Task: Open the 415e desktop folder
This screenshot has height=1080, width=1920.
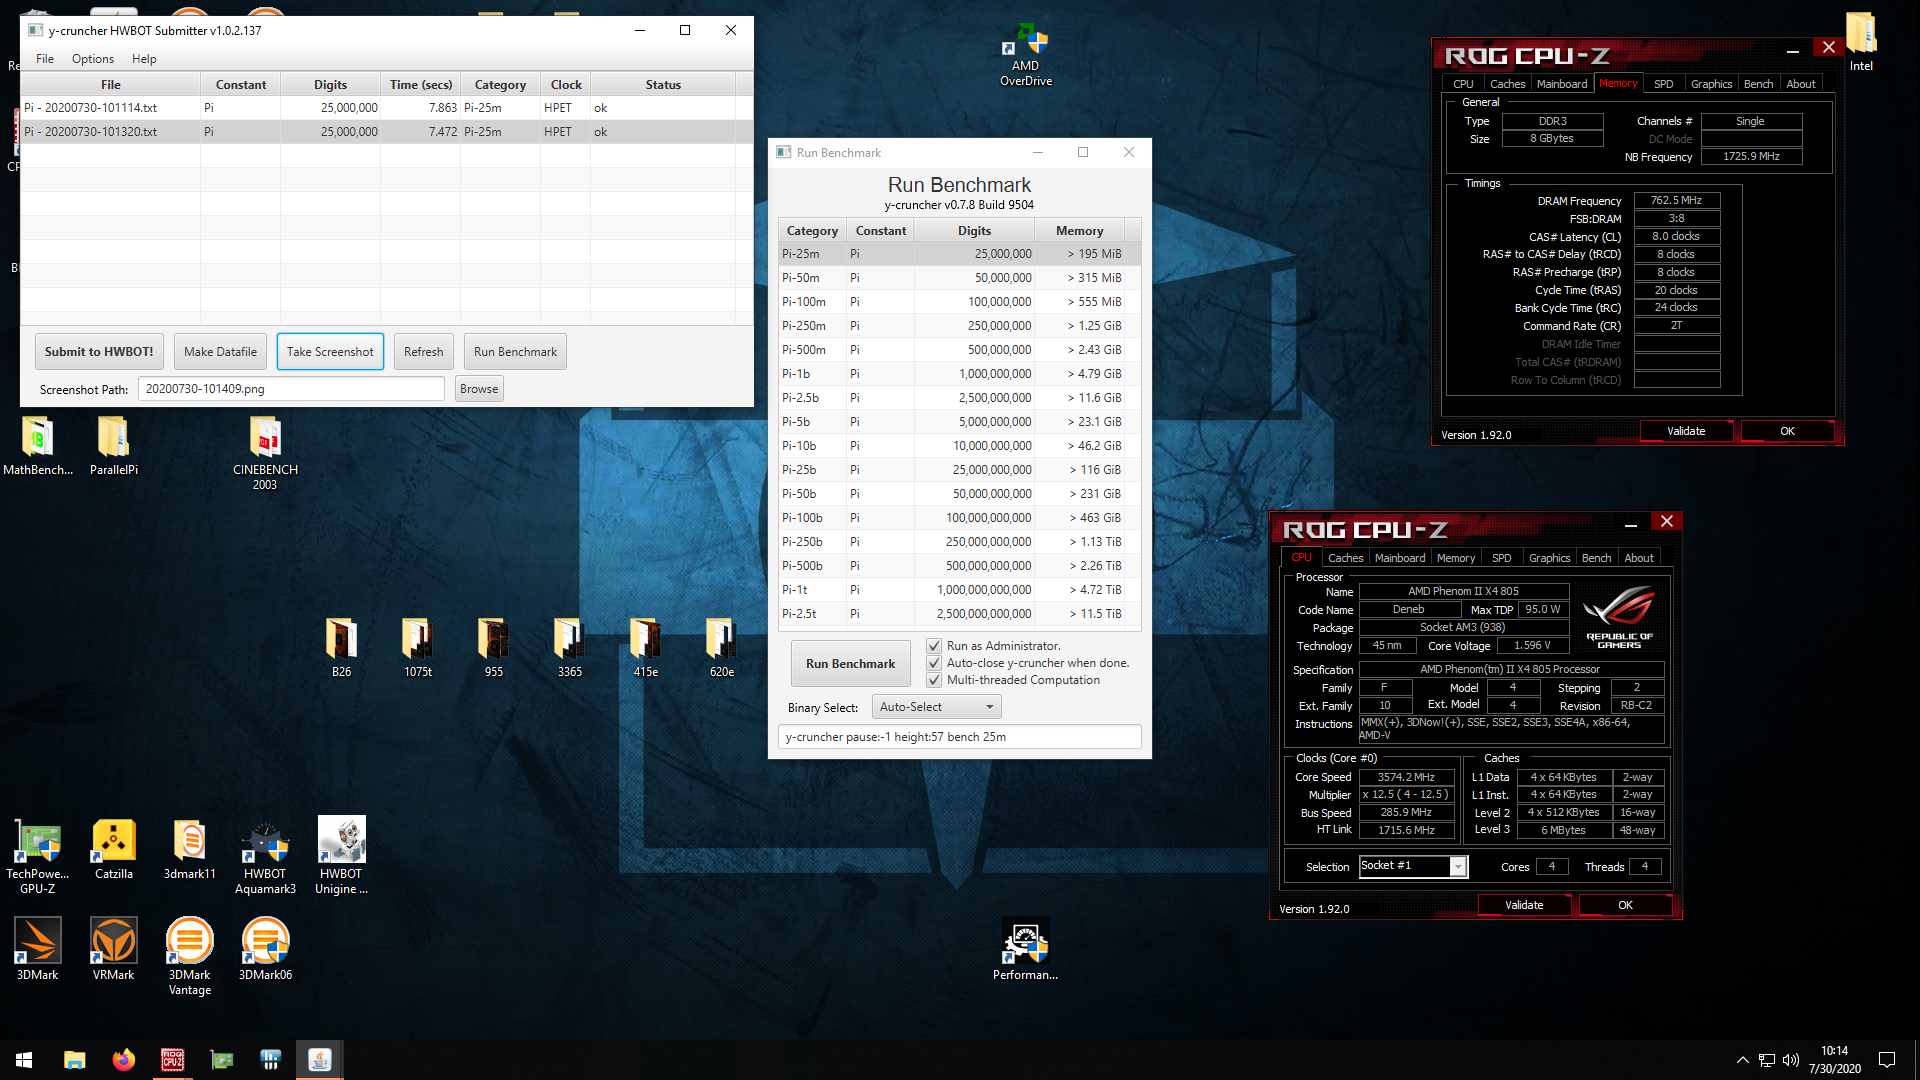Action: click(x=645, y=648)
